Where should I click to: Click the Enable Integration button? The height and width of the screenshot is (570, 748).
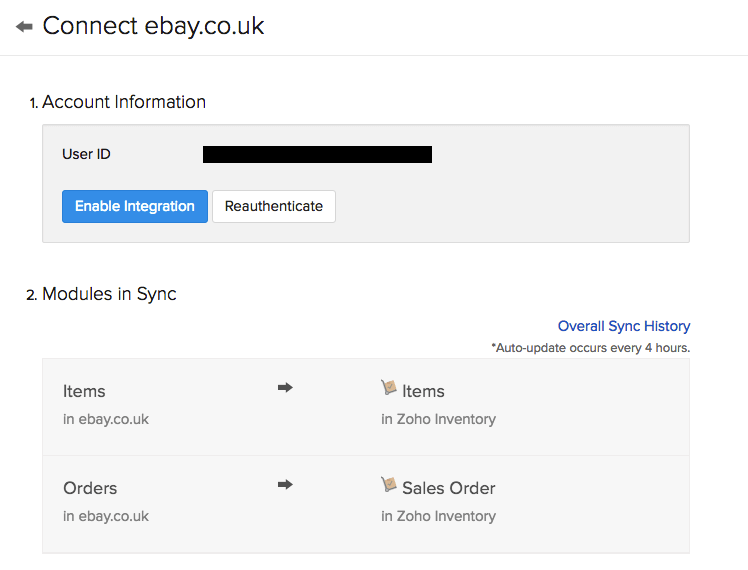coord(135,206)
